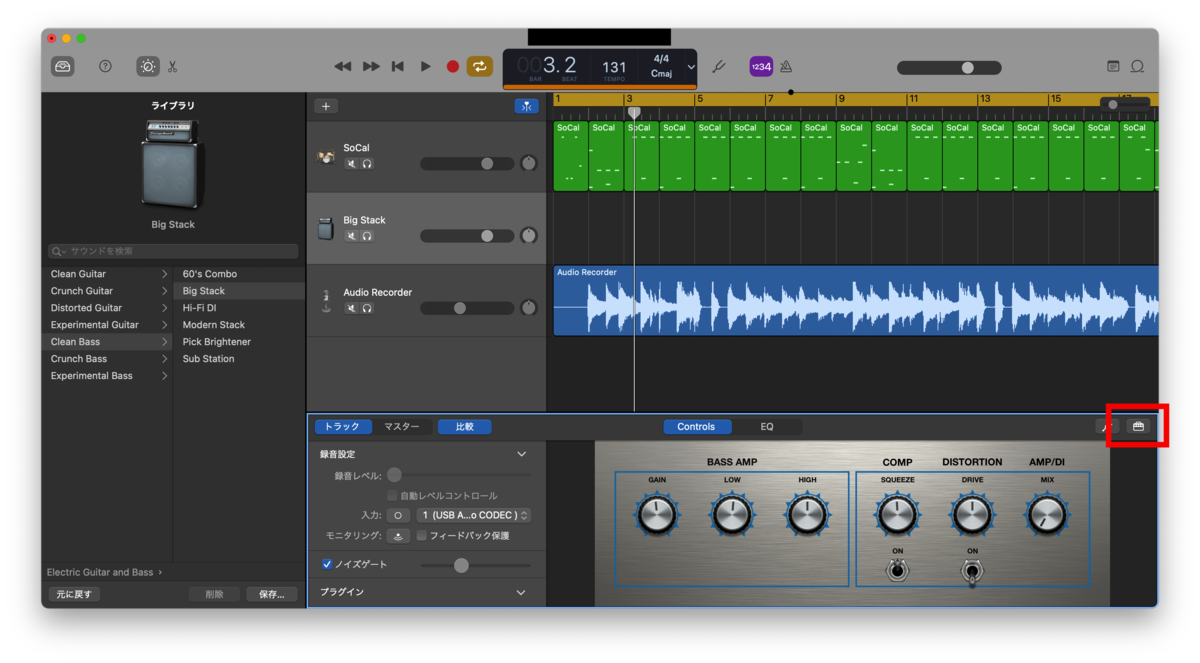Open the Loop Browser

click(x=1137, y=67)
